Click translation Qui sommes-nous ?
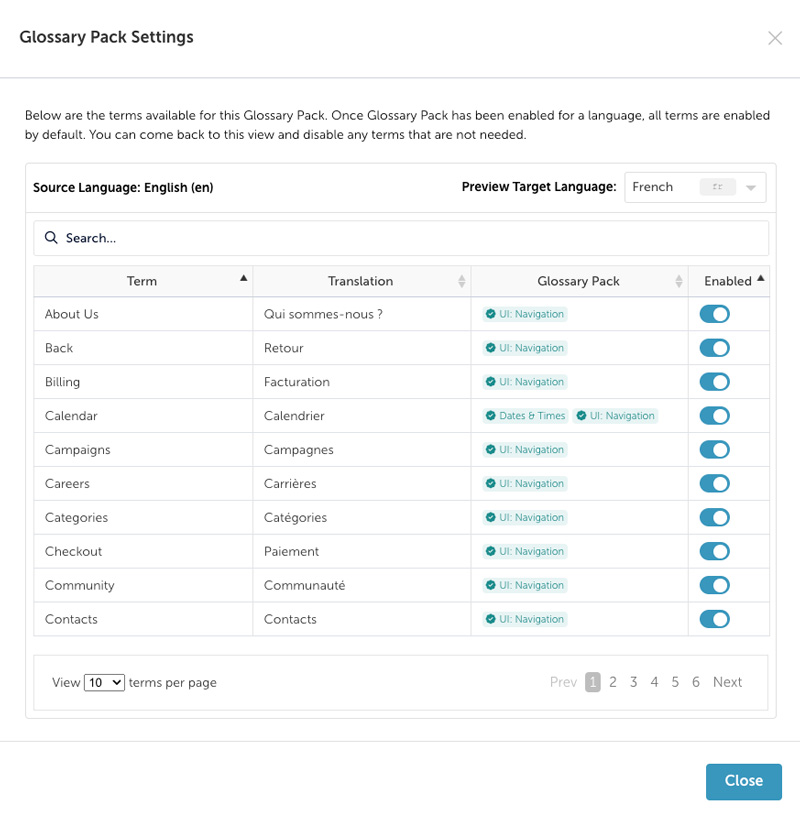The image size is (800, 821). 323,314
